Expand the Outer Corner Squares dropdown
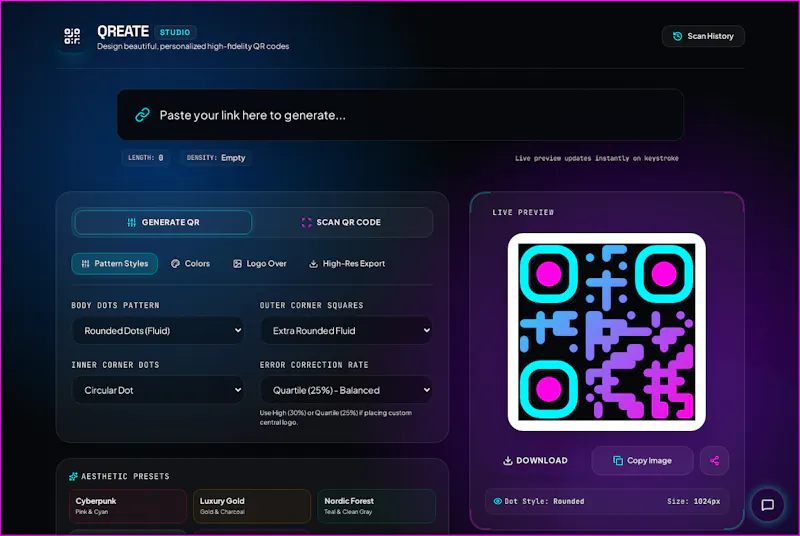Viewport: 800px width, 536px height. (x=346, y=330)
